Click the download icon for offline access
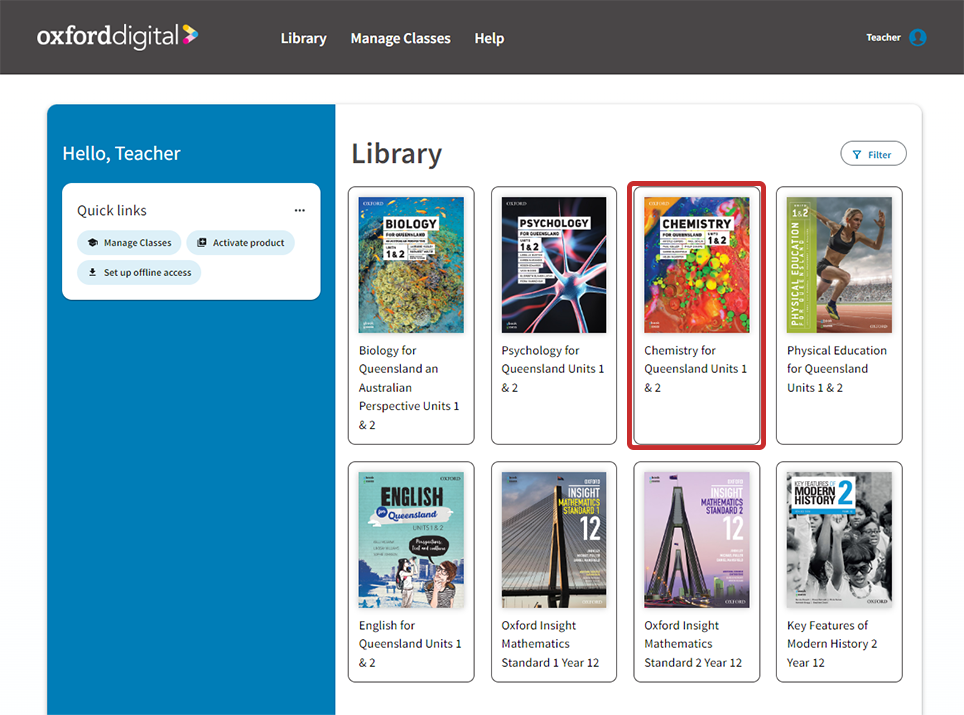The image size is (964, 715). (92, 272)
